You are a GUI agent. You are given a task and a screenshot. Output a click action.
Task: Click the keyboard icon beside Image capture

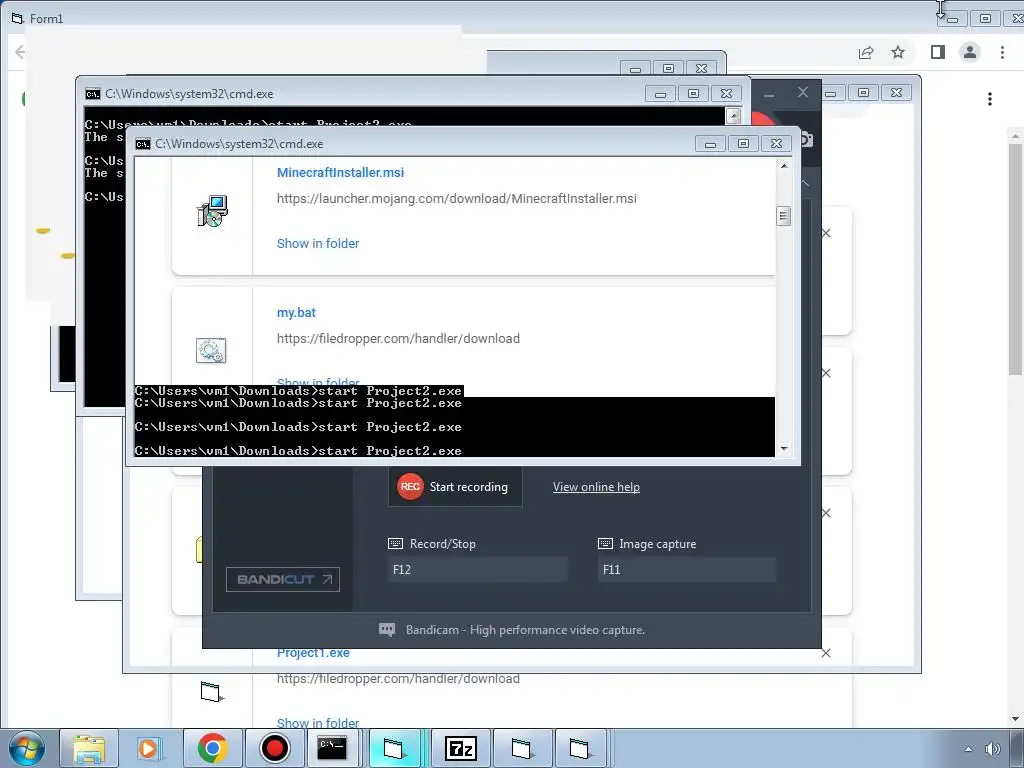pos(605,543)
